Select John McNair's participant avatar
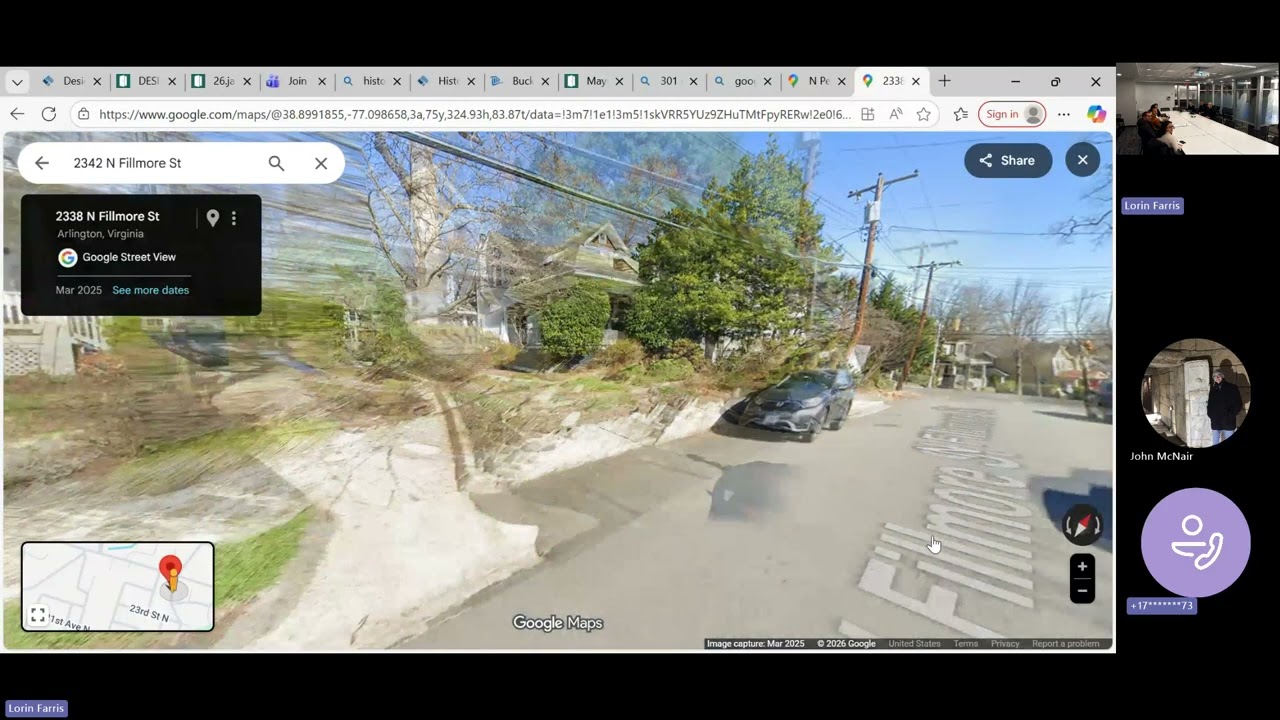Image resolution: width=1280 pixels, height=720 pixels. [1196, 393]
